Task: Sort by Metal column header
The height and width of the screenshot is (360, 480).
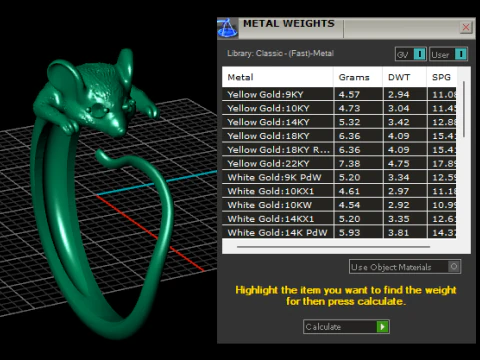Action: click(278, 77)
